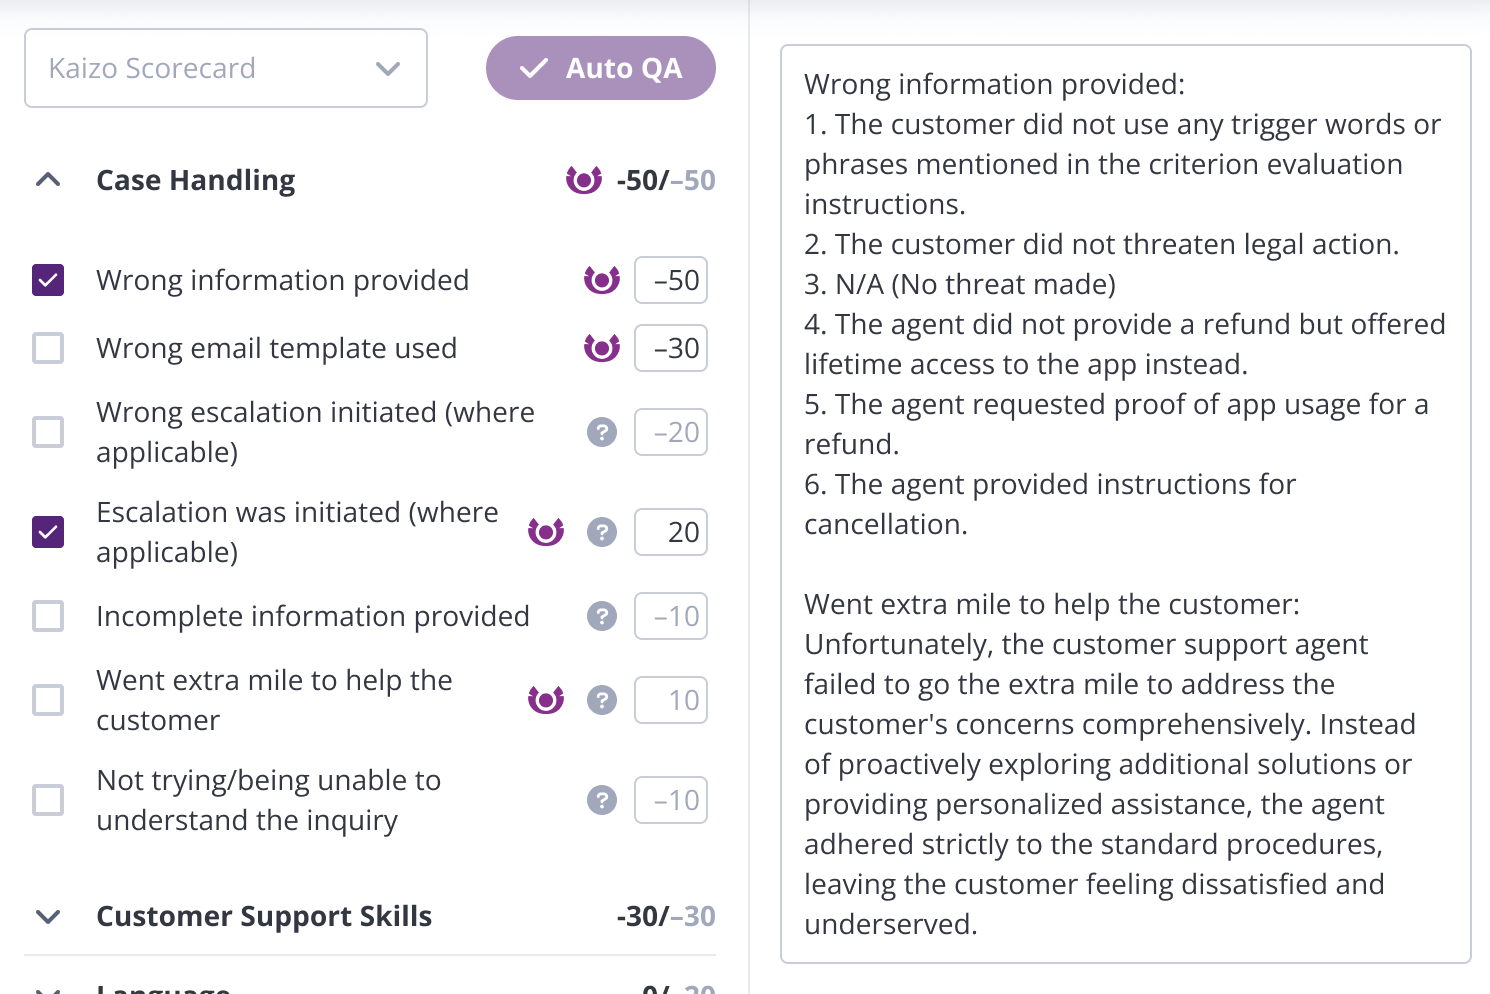Click Auto QA icon for Wrong email template
The height and width of the screenshot is (994, 1490).
click(602, 348)
